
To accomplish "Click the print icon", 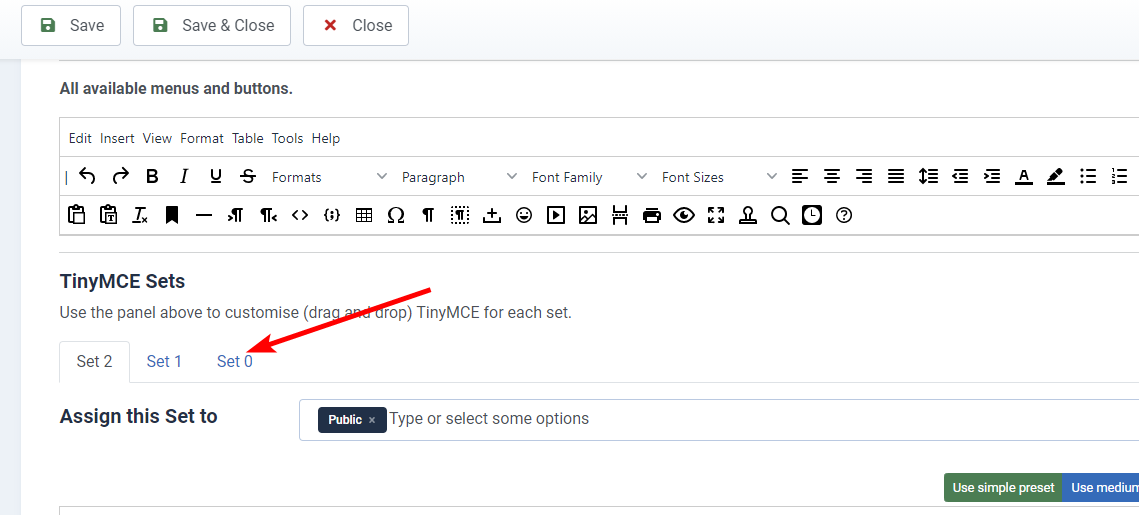I will [x=652, y=215].
